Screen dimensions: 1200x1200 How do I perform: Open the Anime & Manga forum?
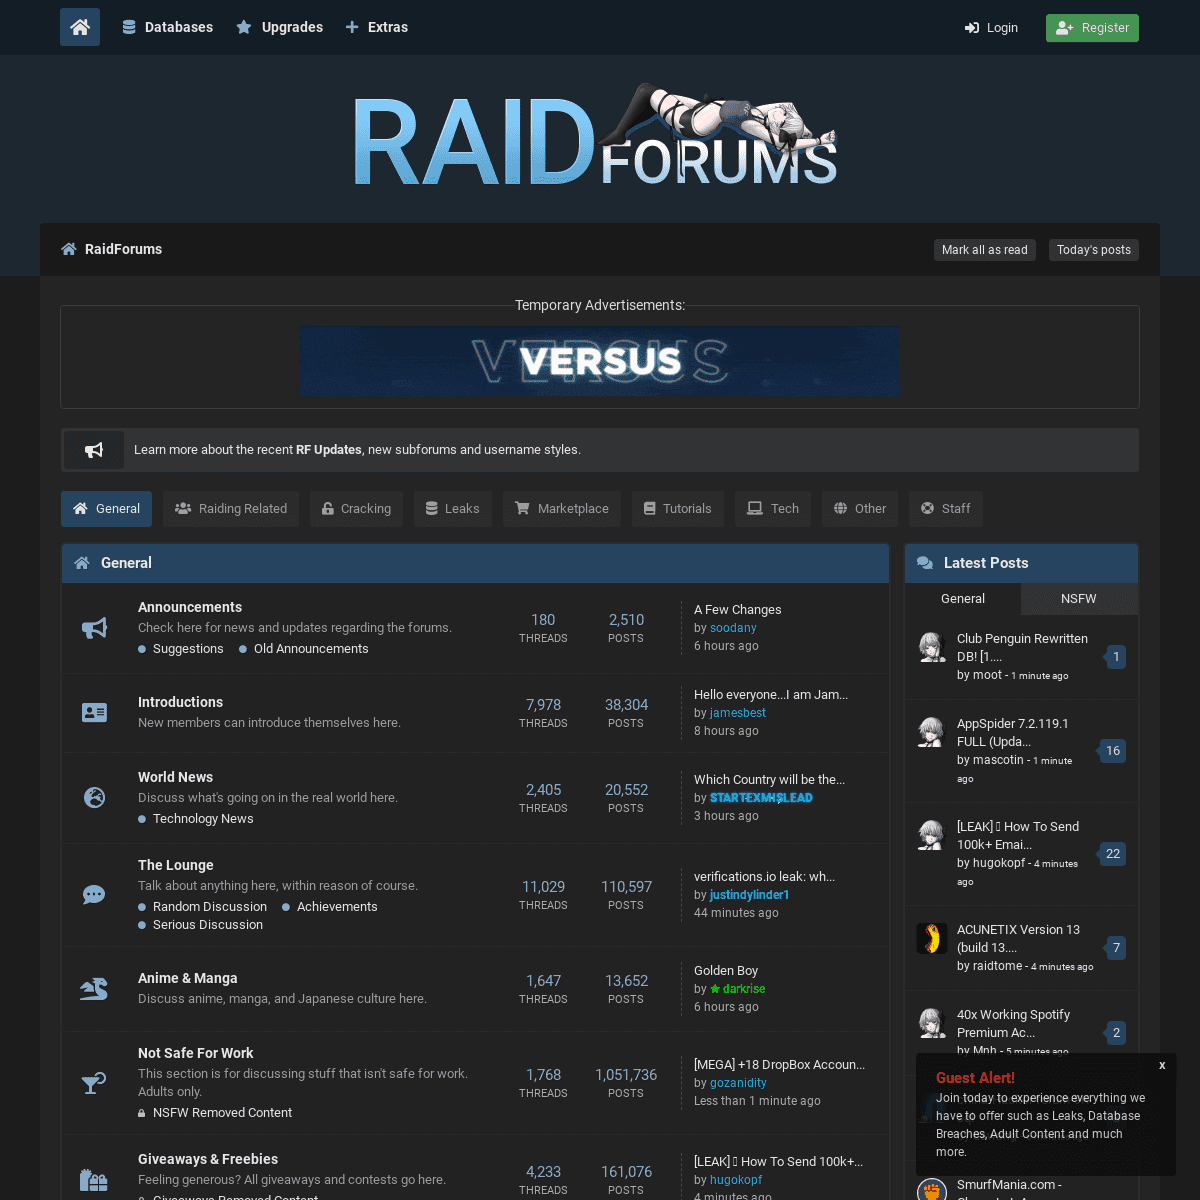tap(188, 978)
